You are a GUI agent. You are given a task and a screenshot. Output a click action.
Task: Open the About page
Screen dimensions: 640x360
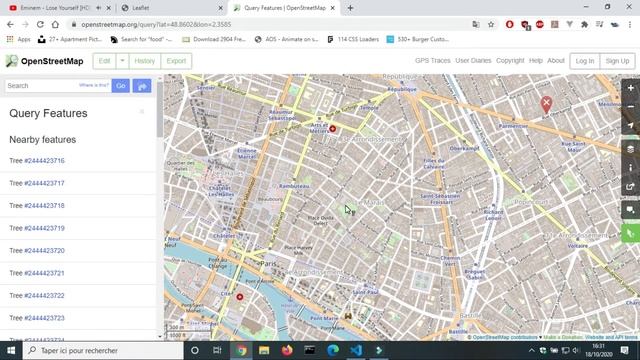point(556,60)
